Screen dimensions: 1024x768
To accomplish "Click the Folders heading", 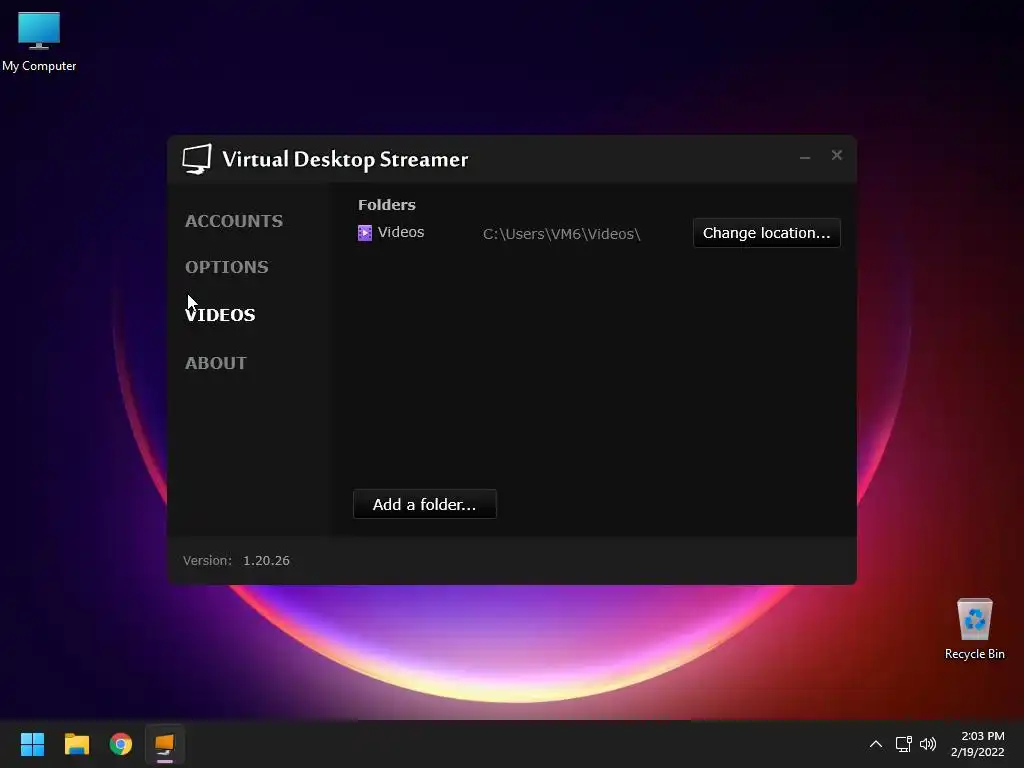I will point(387,204).
